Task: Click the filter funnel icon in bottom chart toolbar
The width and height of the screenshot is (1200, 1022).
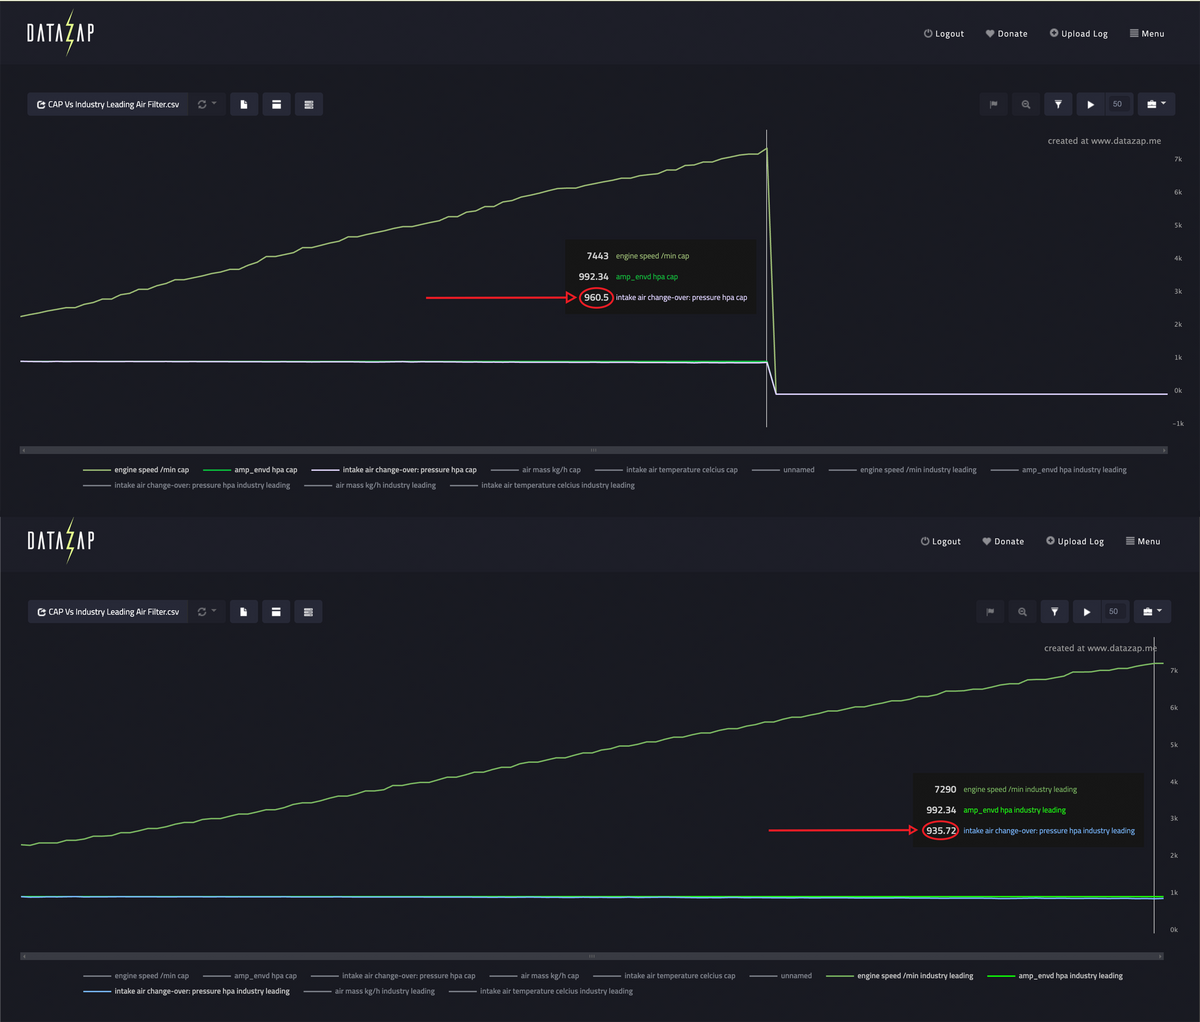Action: [x=1054, y=612]
